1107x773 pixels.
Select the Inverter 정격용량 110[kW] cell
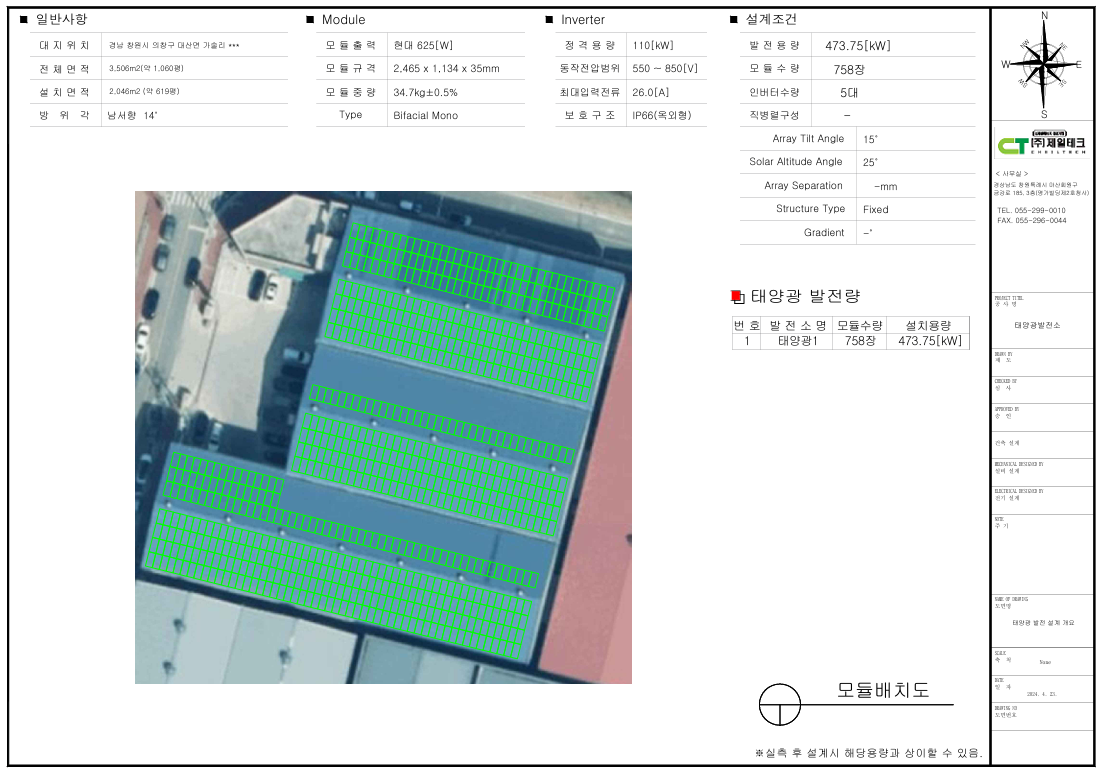click(653, 46)
